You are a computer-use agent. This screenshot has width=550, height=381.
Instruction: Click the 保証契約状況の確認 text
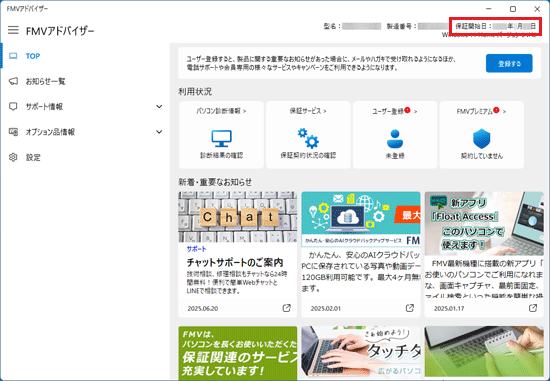[x=308, y=155]
